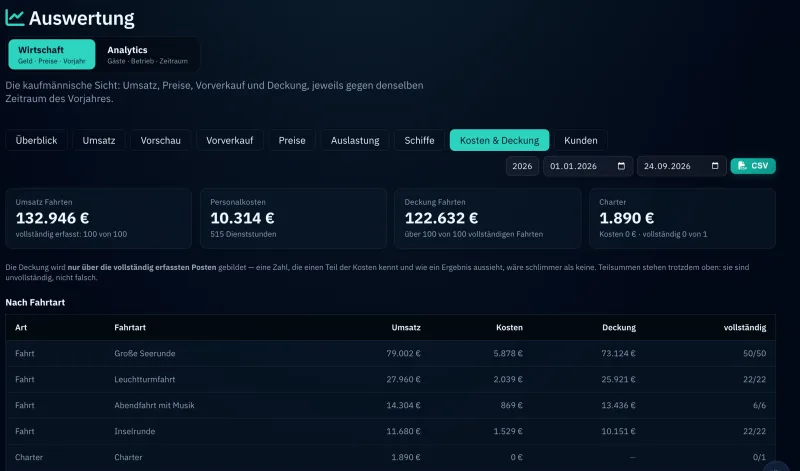Click the Personalkosten value 10.314 €
This screenshot has width=800, height=471.
(x=242, y=218)
